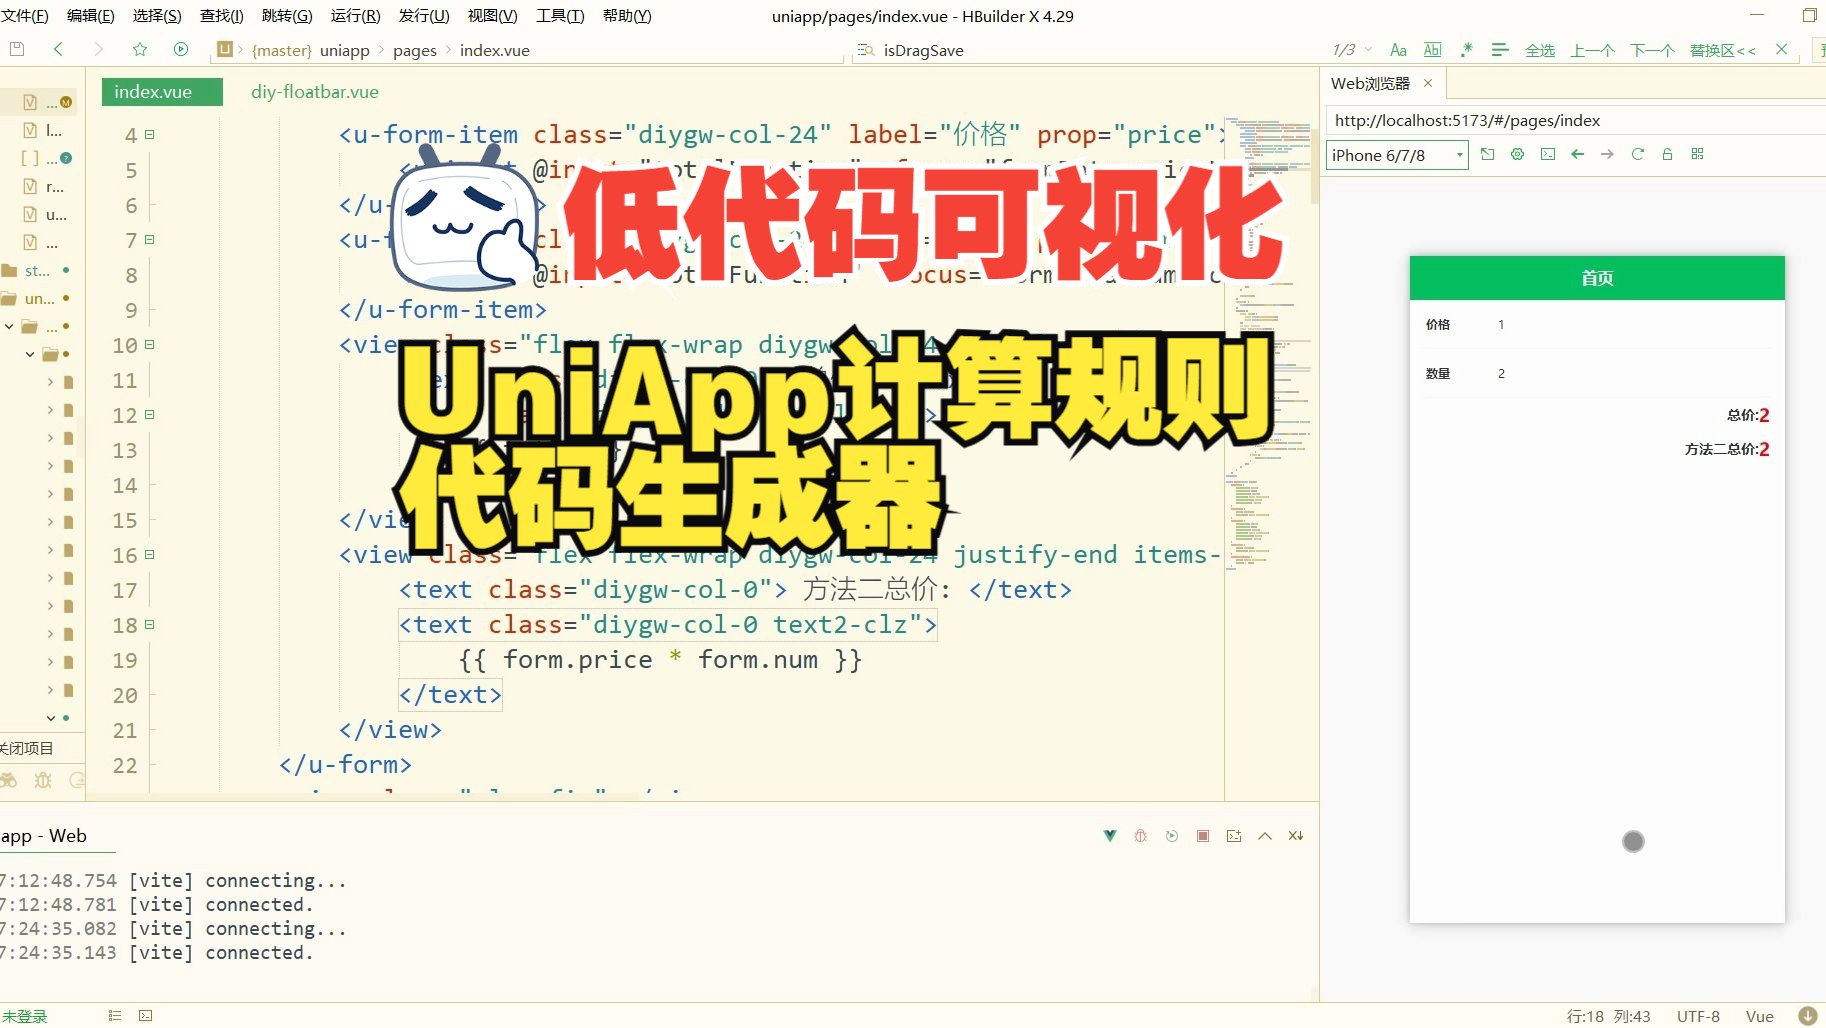Toggle regex search with asterisk icon
The width and height of the screenshot is (1826, 1028).
tap(1466, 49)
